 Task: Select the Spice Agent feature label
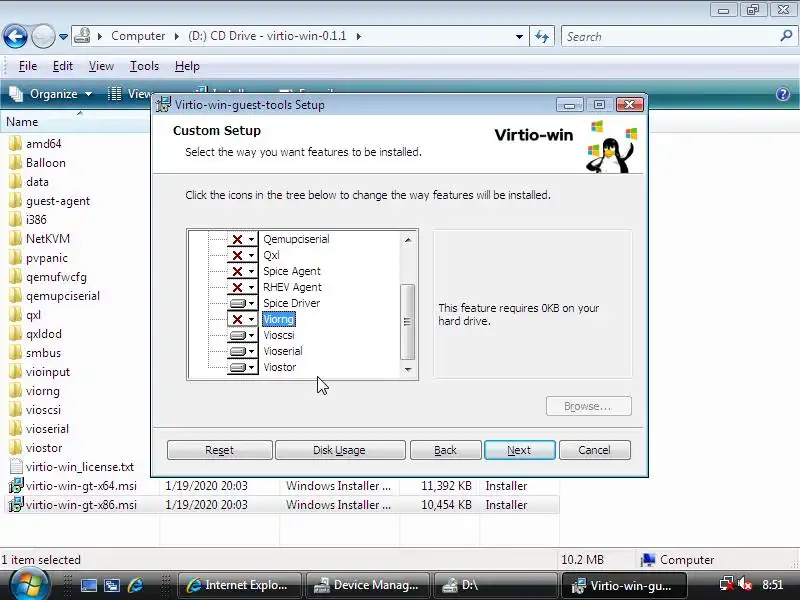pyautogui.click(x=292, y=271)
